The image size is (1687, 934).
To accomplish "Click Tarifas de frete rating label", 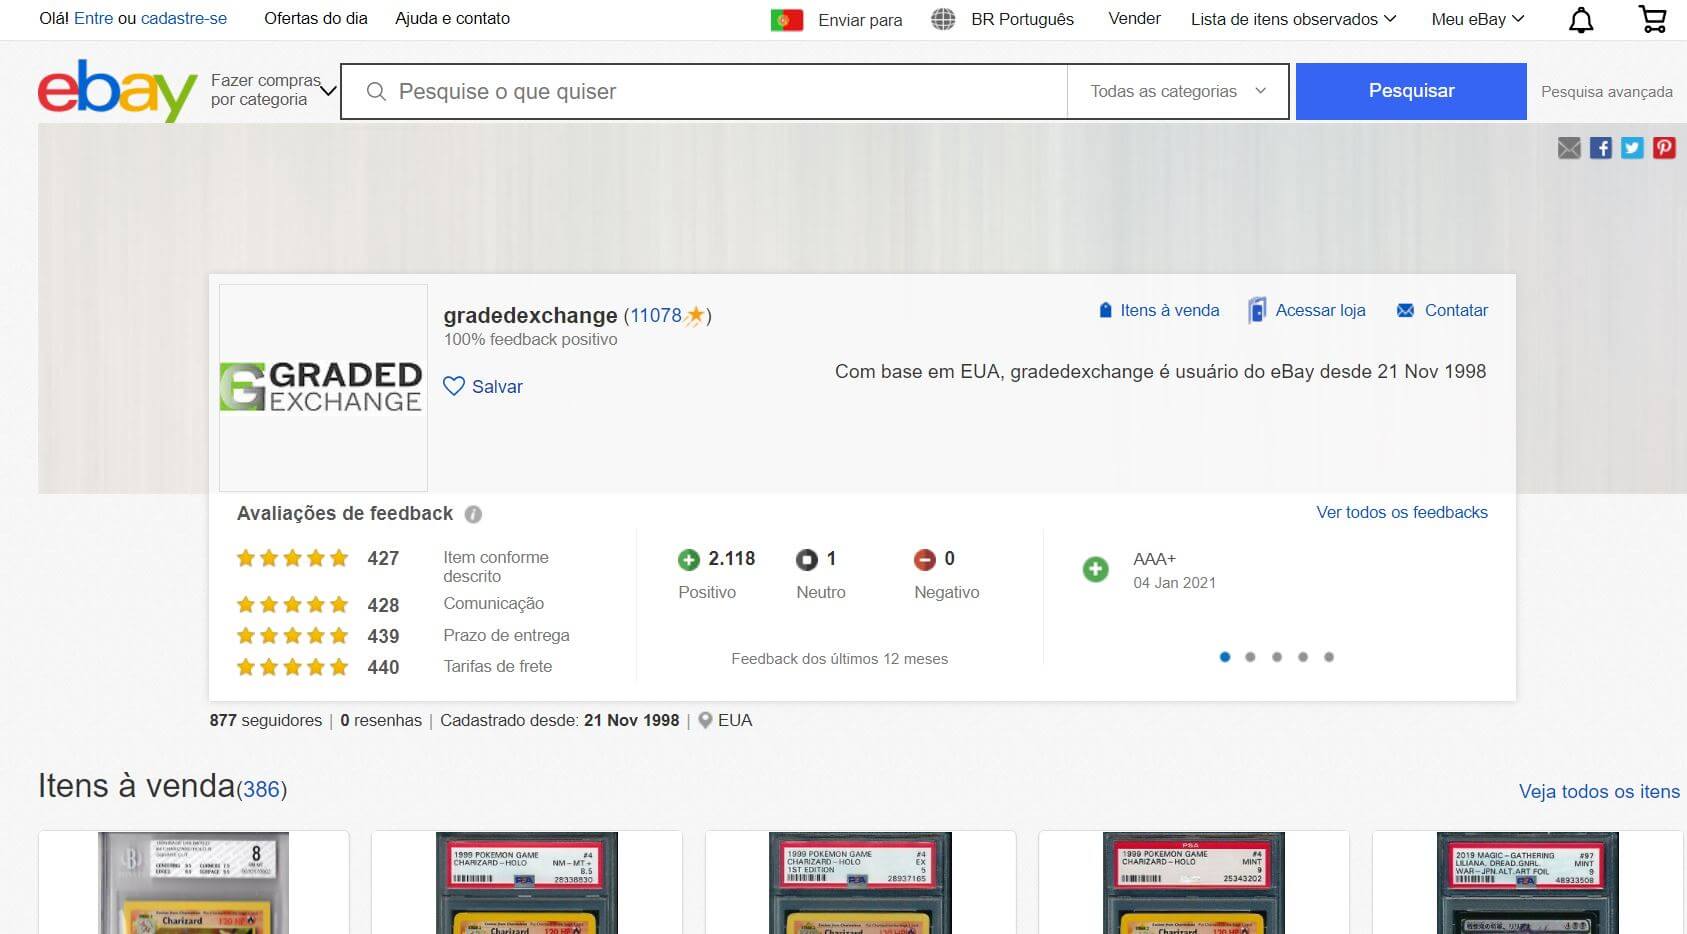I will click(498, 666).
